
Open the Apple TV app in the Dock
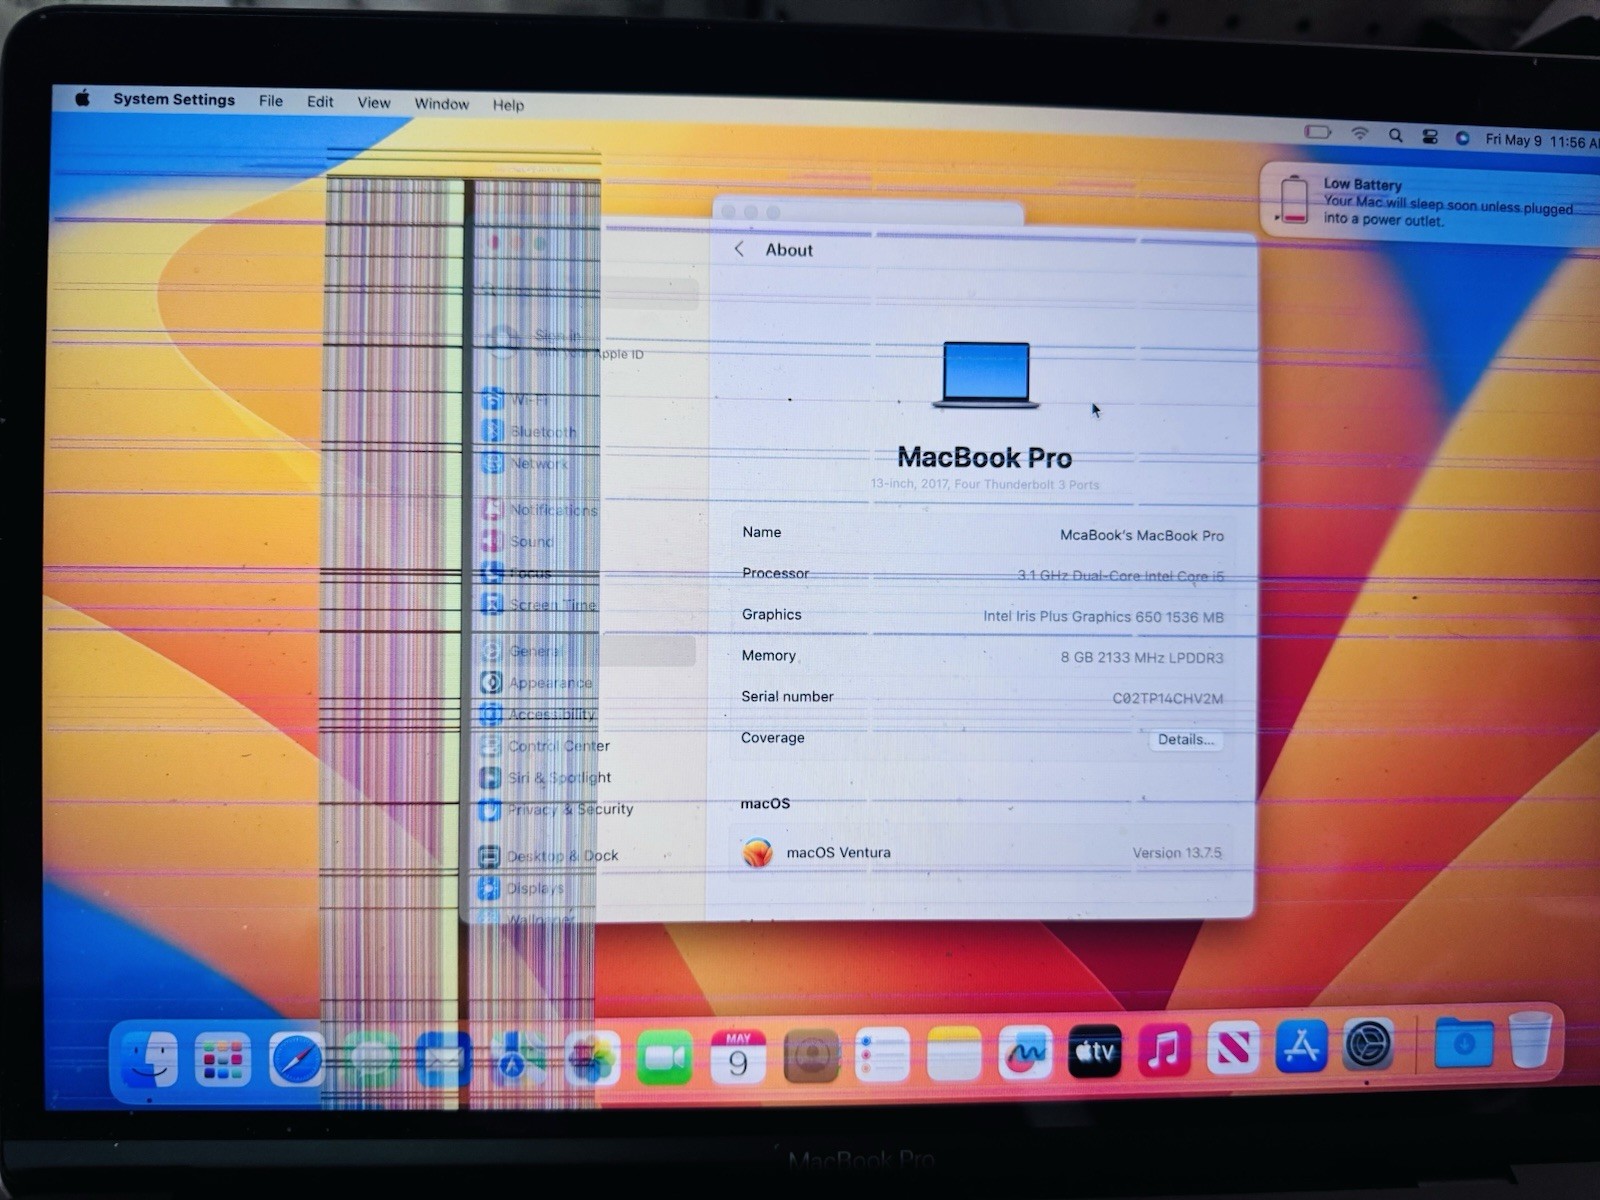coord(1095,1051)
